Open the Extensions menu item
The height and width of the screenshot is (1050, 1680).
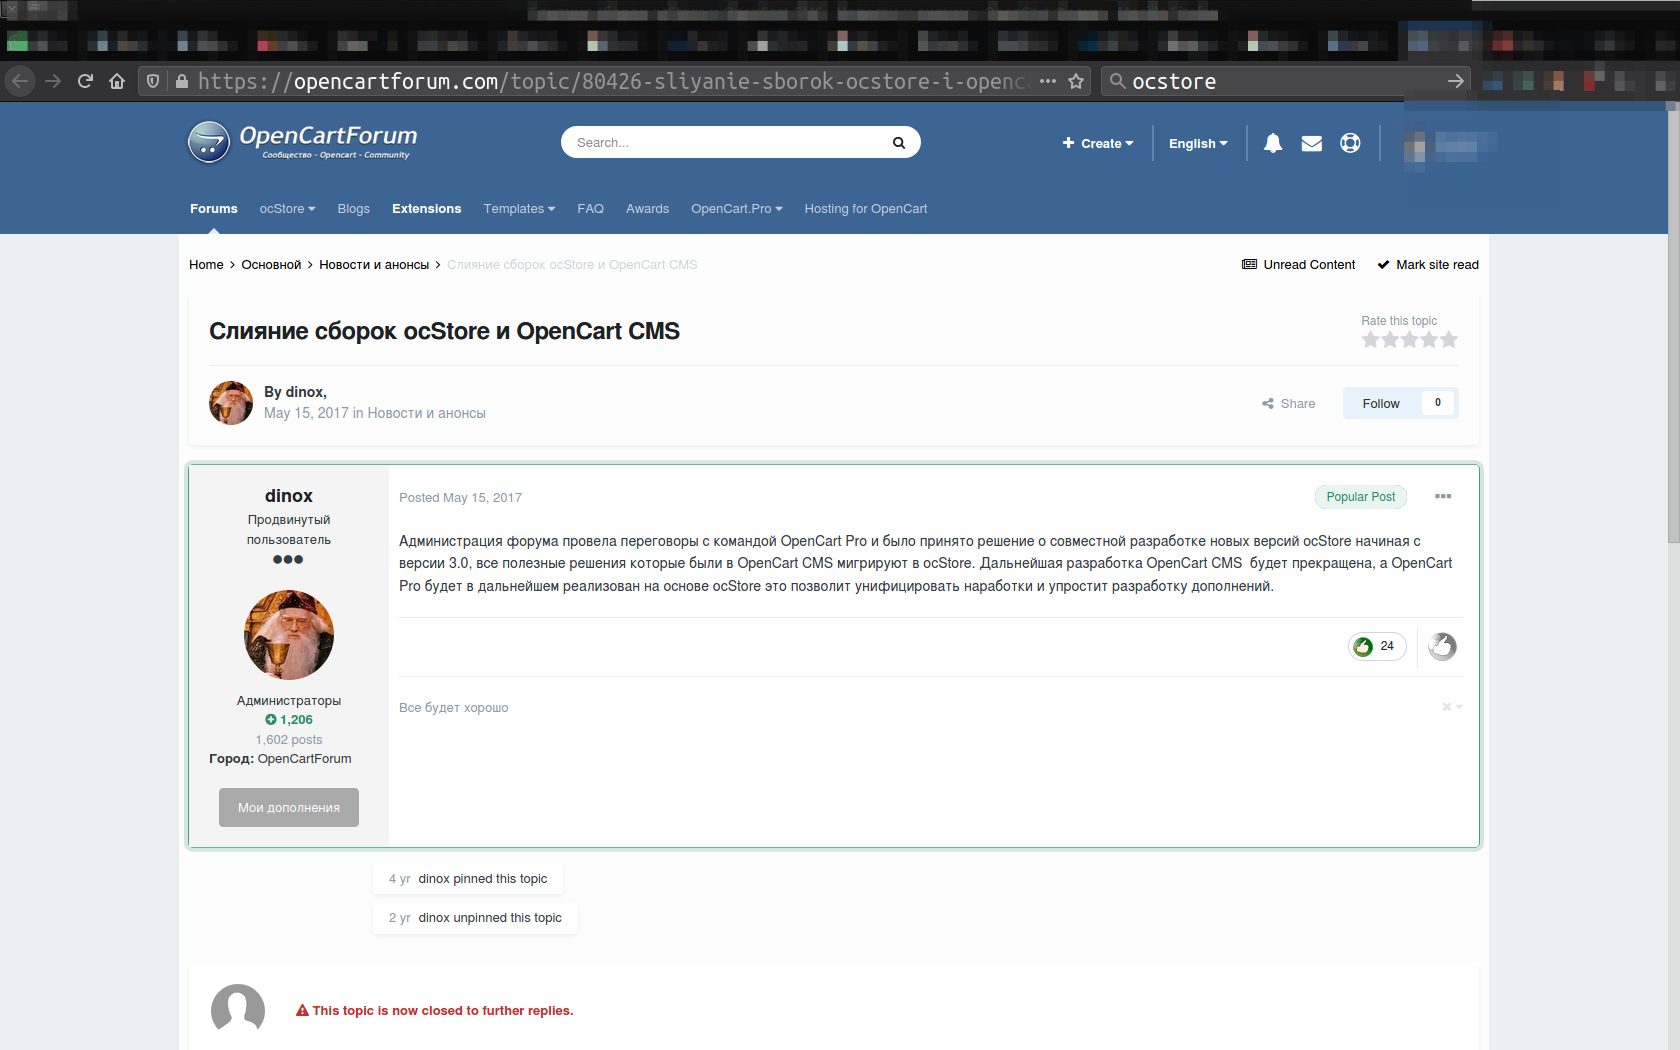coord(426,209)
